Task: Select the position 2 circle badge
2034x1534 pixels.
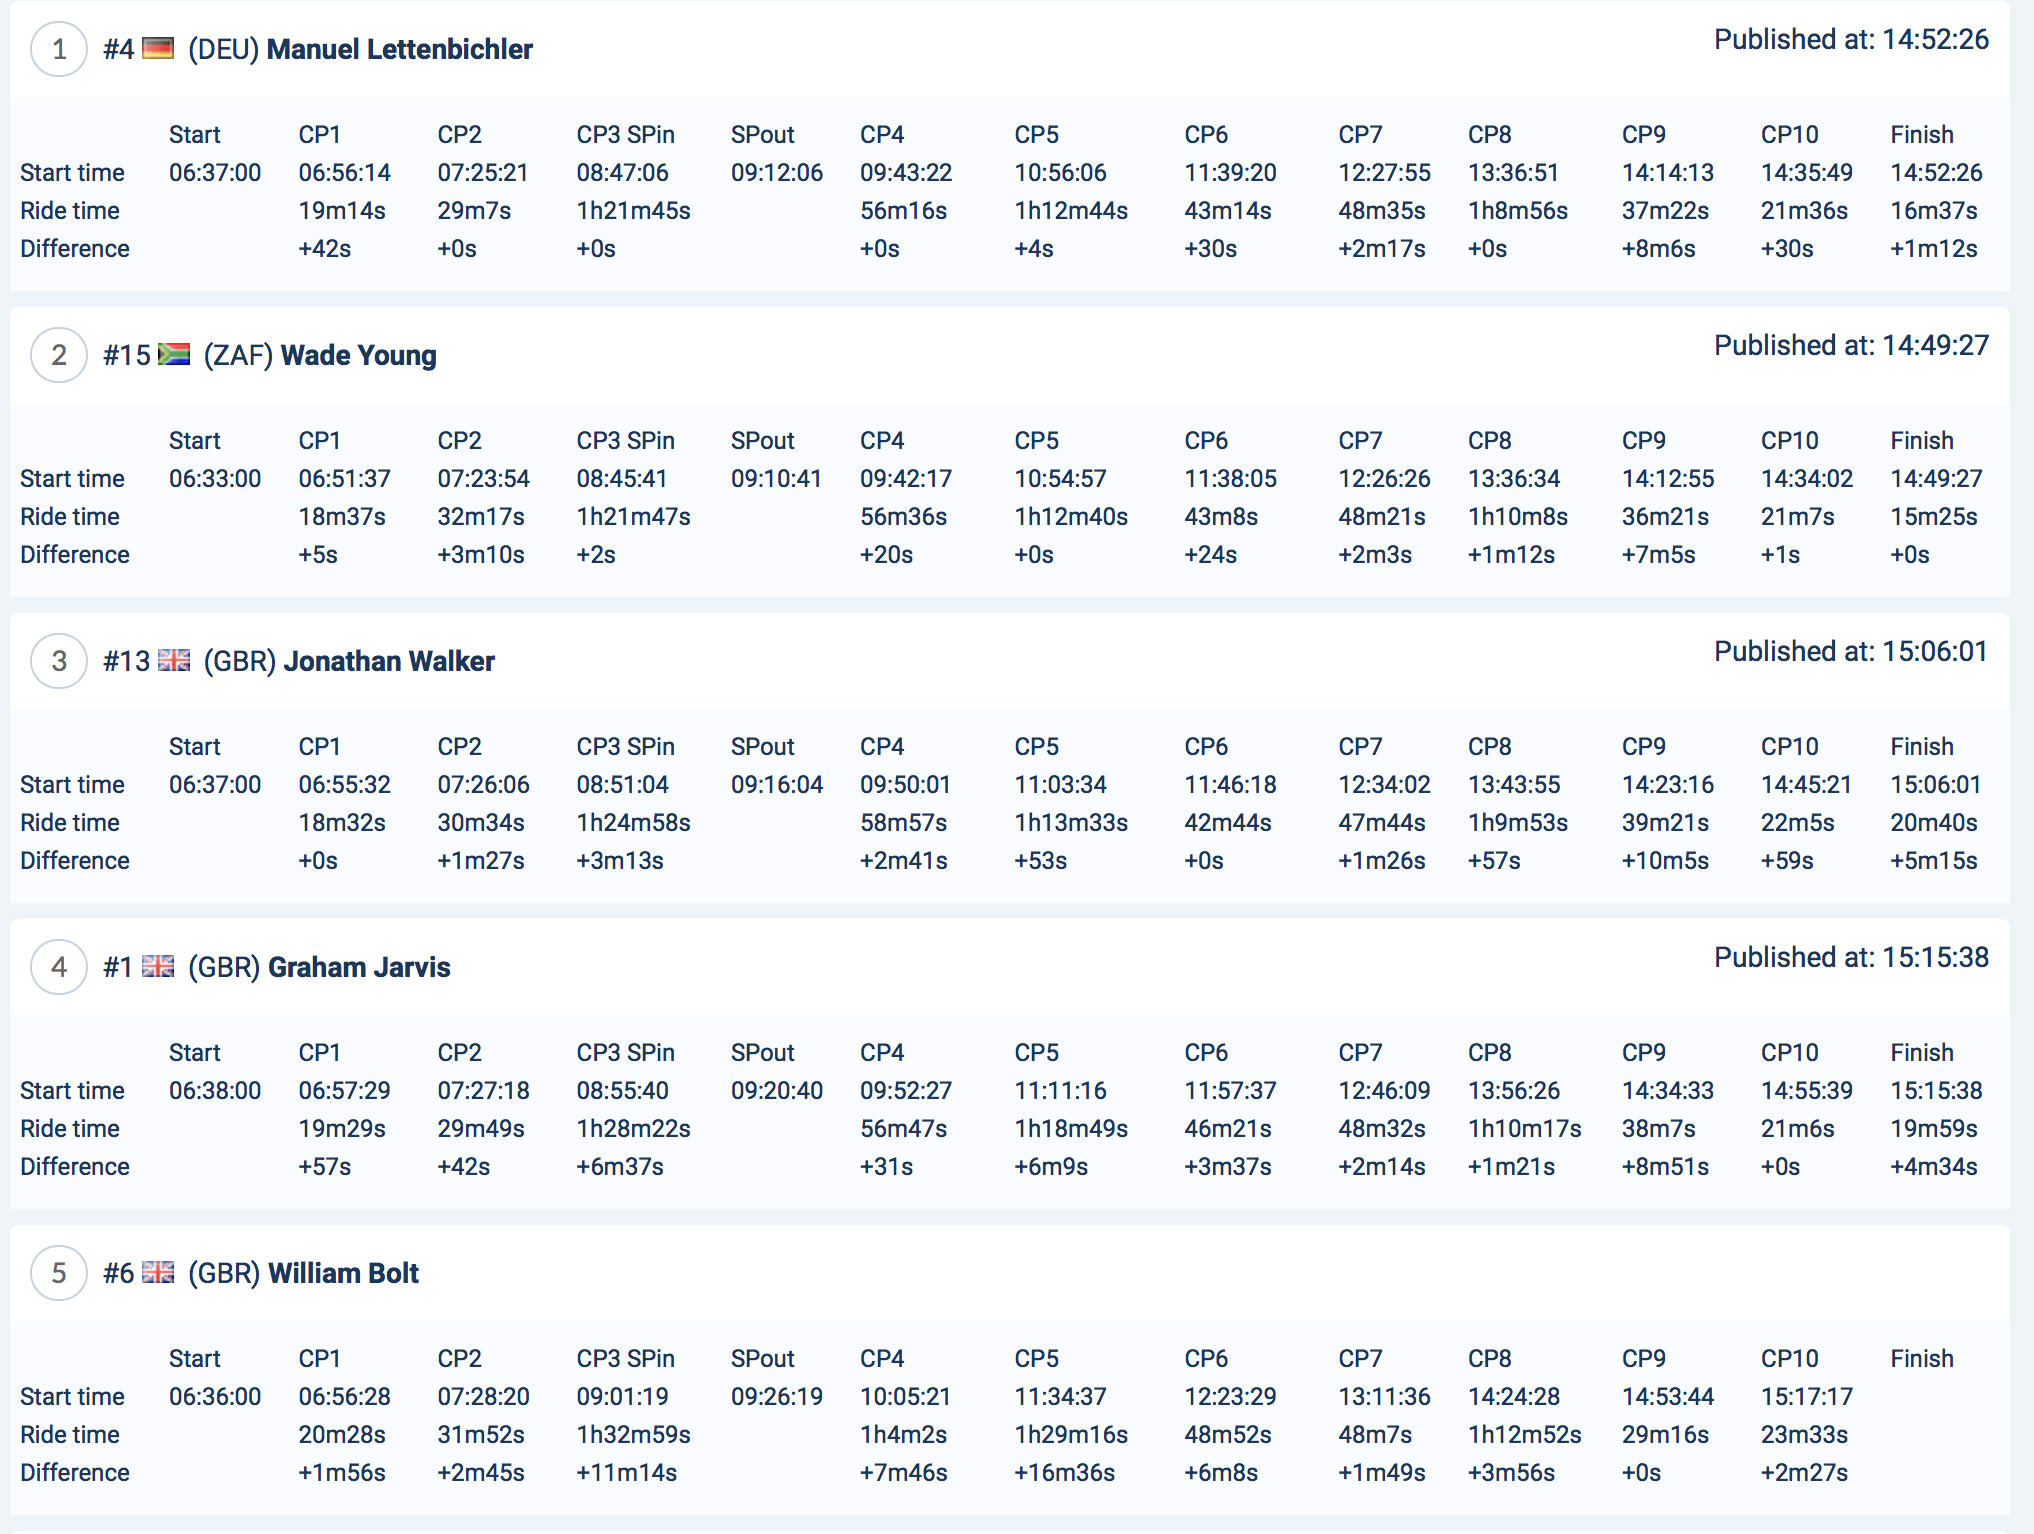Action: point(59,355)
